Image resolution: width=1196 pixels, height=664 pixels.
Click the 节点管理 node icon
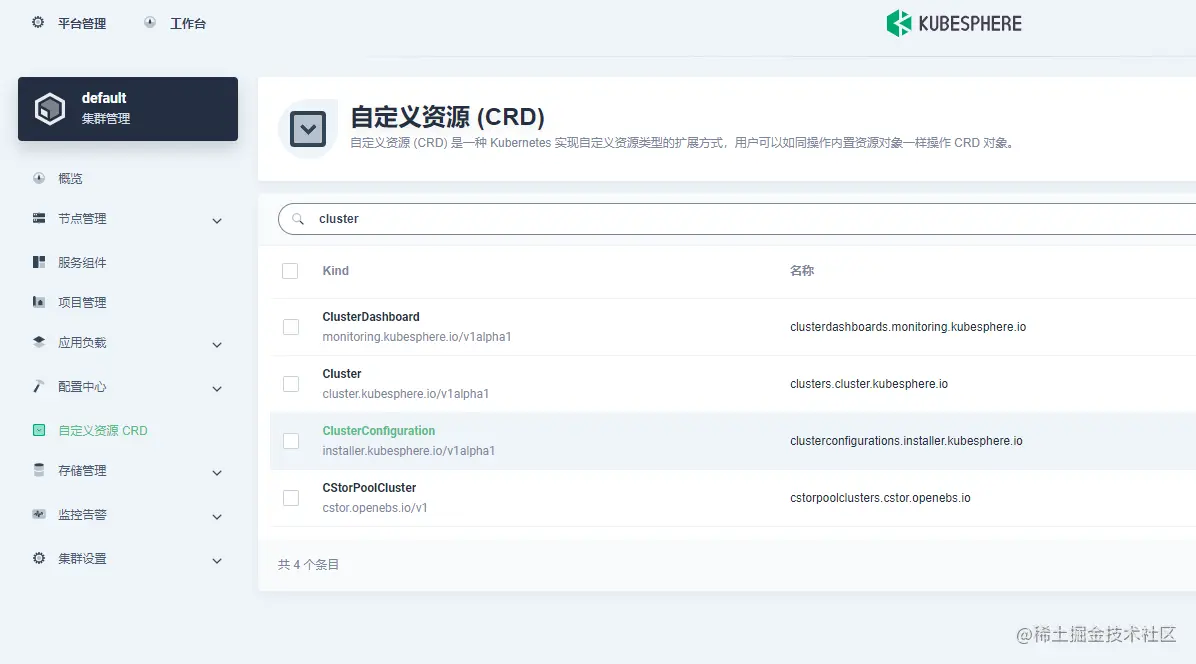(x=39, y=219)
